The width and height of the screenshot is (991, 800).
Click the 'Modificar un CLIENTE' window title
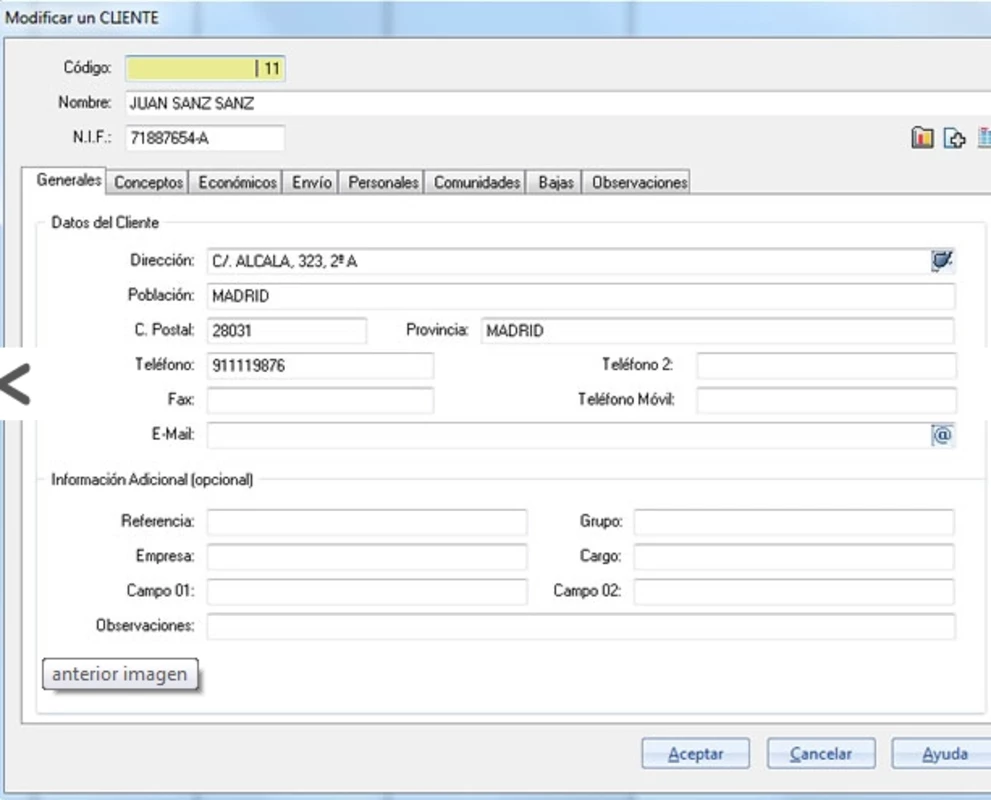click(82, 18)
